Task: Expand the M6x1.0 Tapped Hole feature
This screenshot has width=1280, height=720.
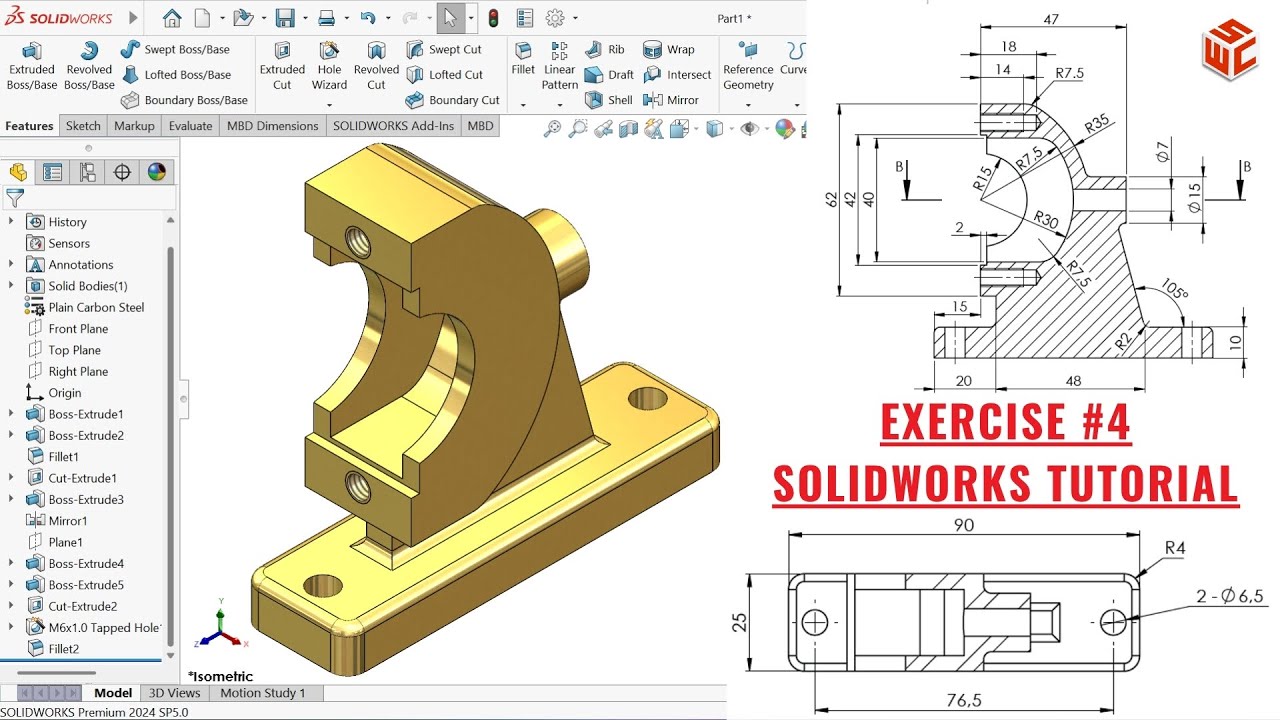Action: click(11, 627)
